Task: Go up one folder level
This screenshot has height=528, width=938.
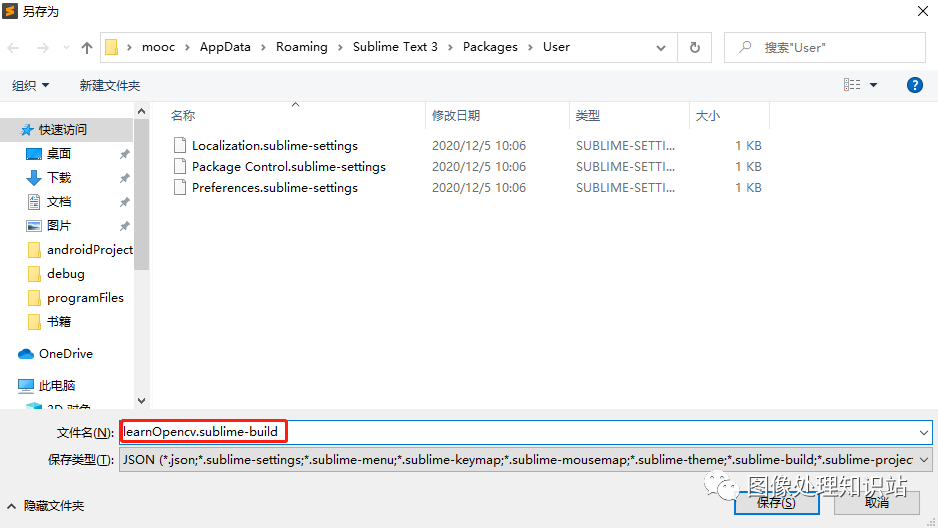Action: (x=87, y=48)
